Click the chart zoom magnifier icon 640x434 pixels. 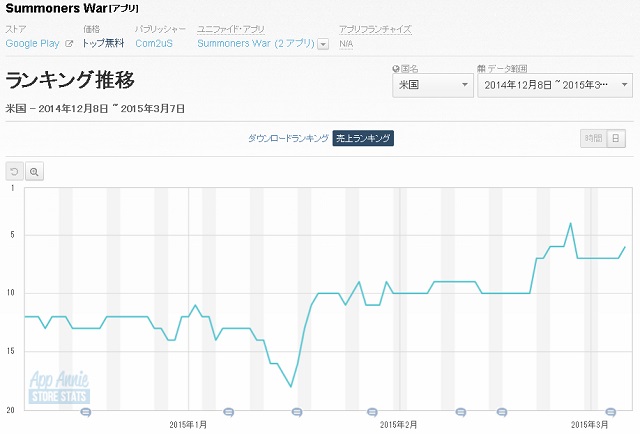pos(34,171)
